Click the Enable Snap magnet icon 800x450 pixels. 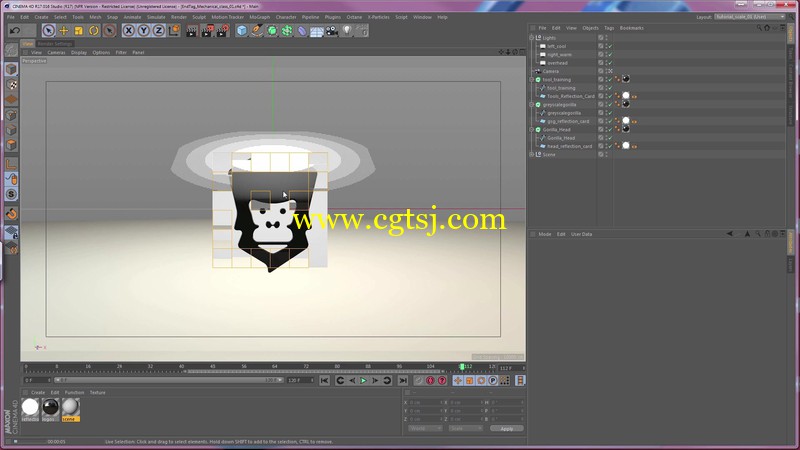pyautogui.click(x=11, y=213)
